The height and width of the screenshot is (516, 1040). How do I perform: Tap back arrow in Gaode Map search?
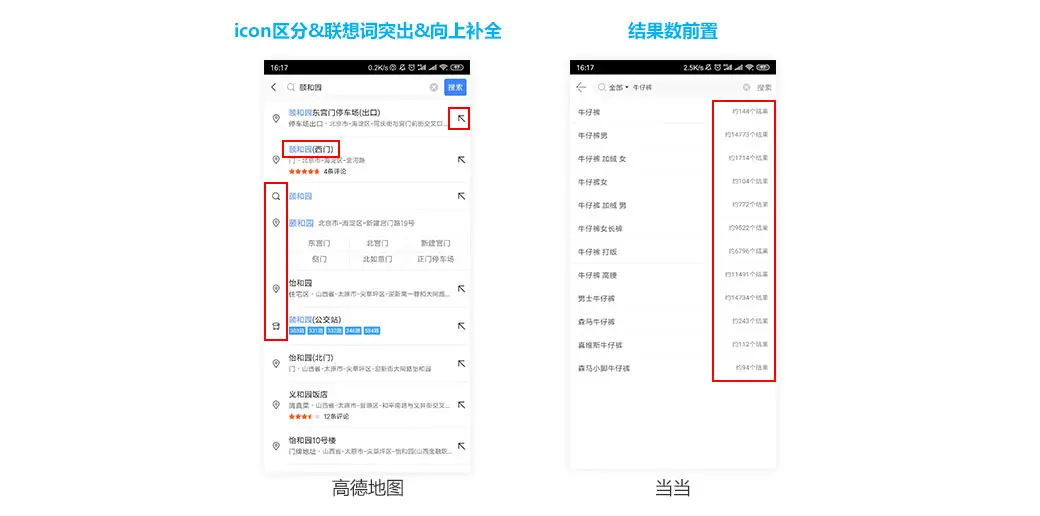(x=274, y=88)
